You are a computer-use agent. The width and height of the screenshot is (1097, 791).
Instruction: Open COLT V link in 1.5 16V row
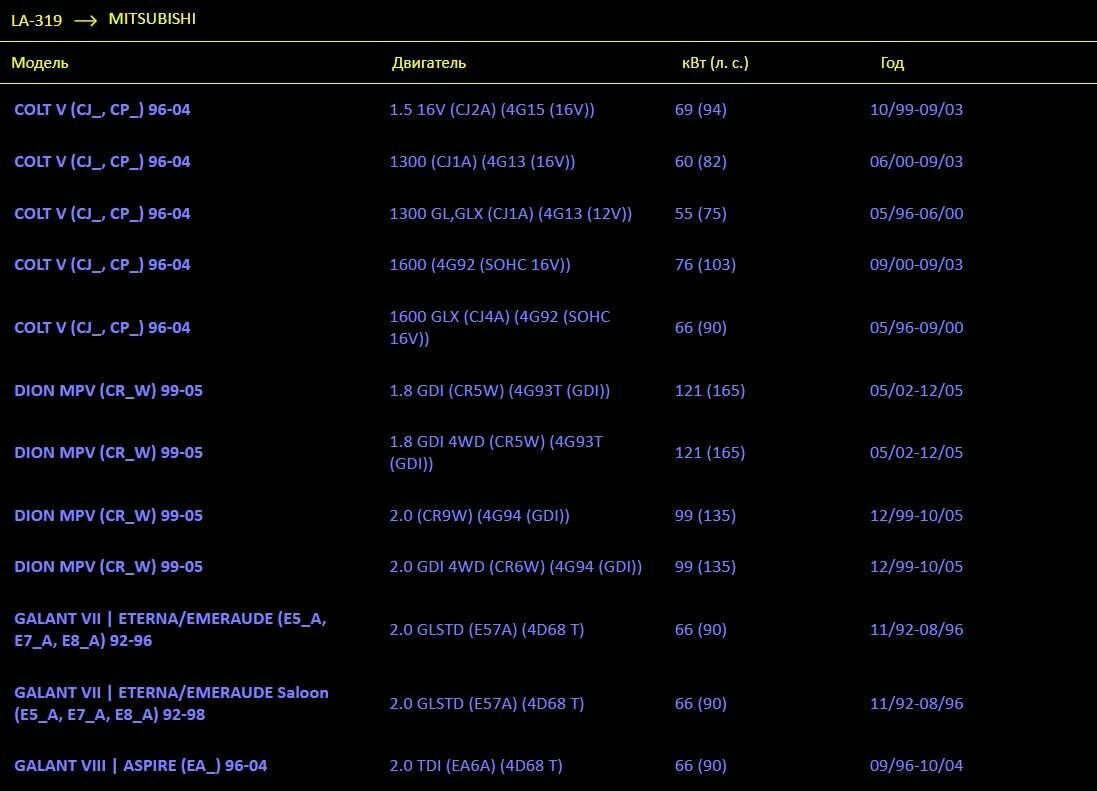102,110
